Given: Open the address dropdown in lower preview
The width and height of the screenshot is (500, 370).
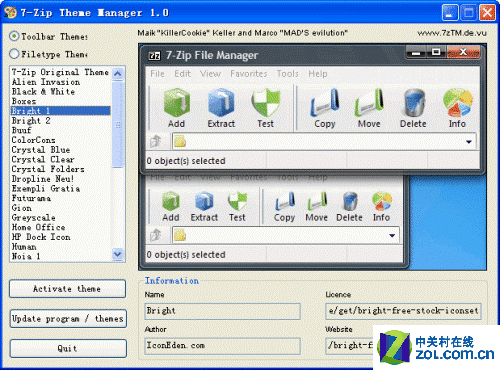Looking at the screenshot, I should pos(392,236).
